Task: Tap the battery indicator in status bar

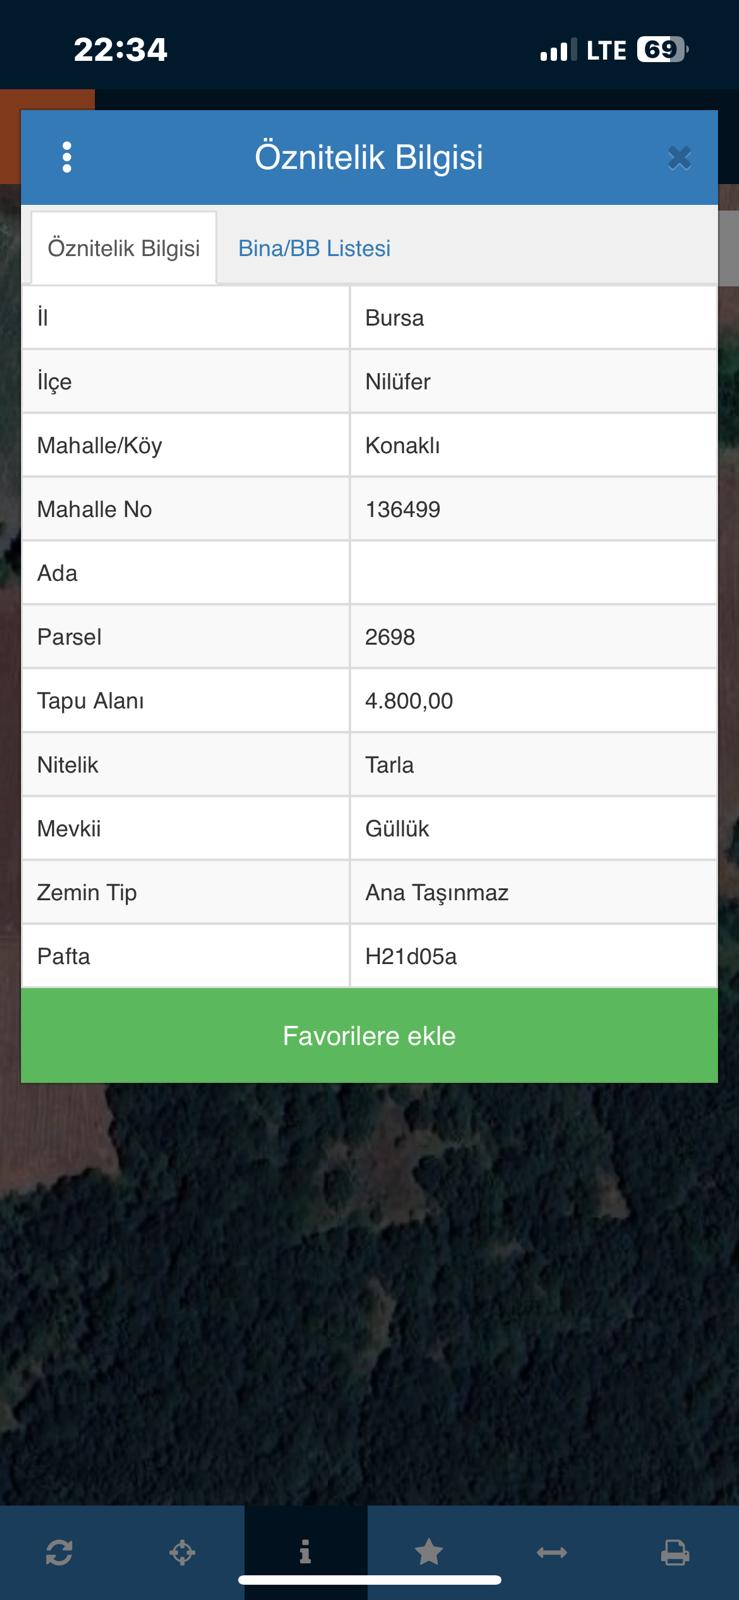Action: tap(662, 50)
